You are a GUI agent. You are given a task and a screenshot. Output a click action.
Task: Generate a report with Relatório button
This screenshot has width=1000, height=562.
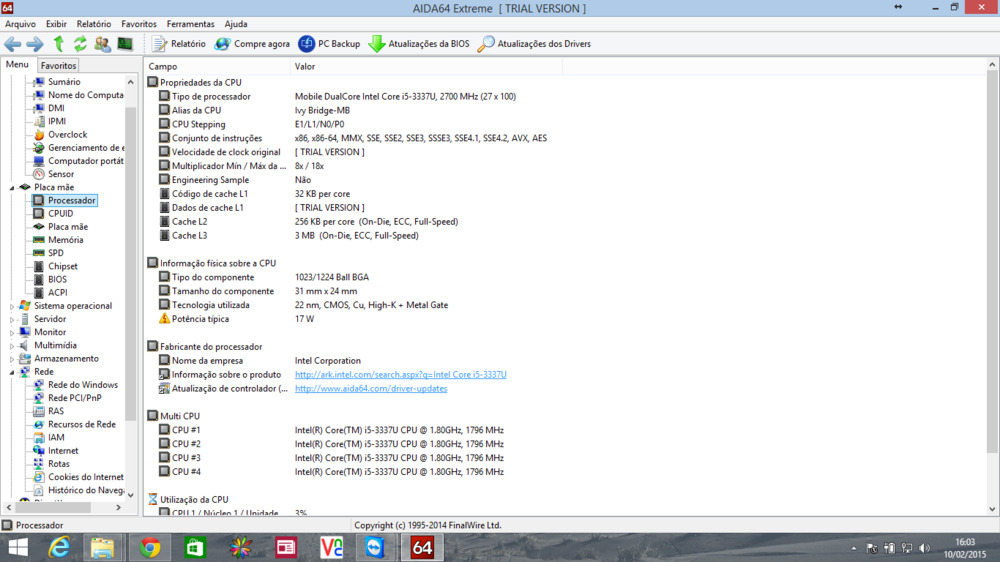click(x=179, y=44)
